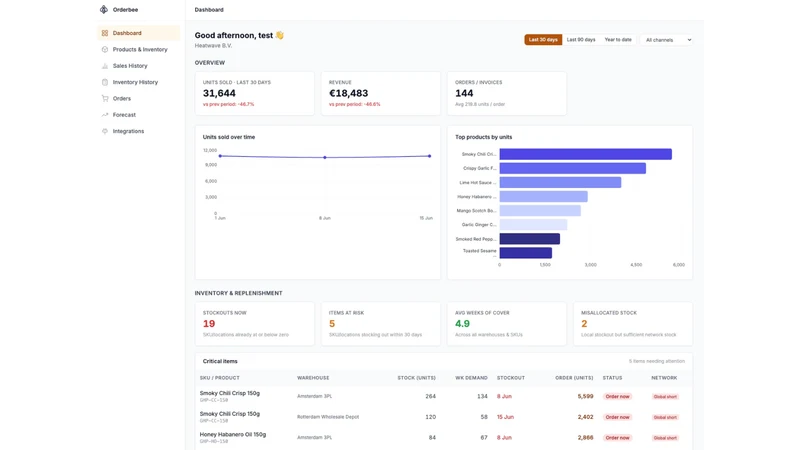The image size is (800, 450).
Task: Select the Last 30 days range
Action: (543, 40)
